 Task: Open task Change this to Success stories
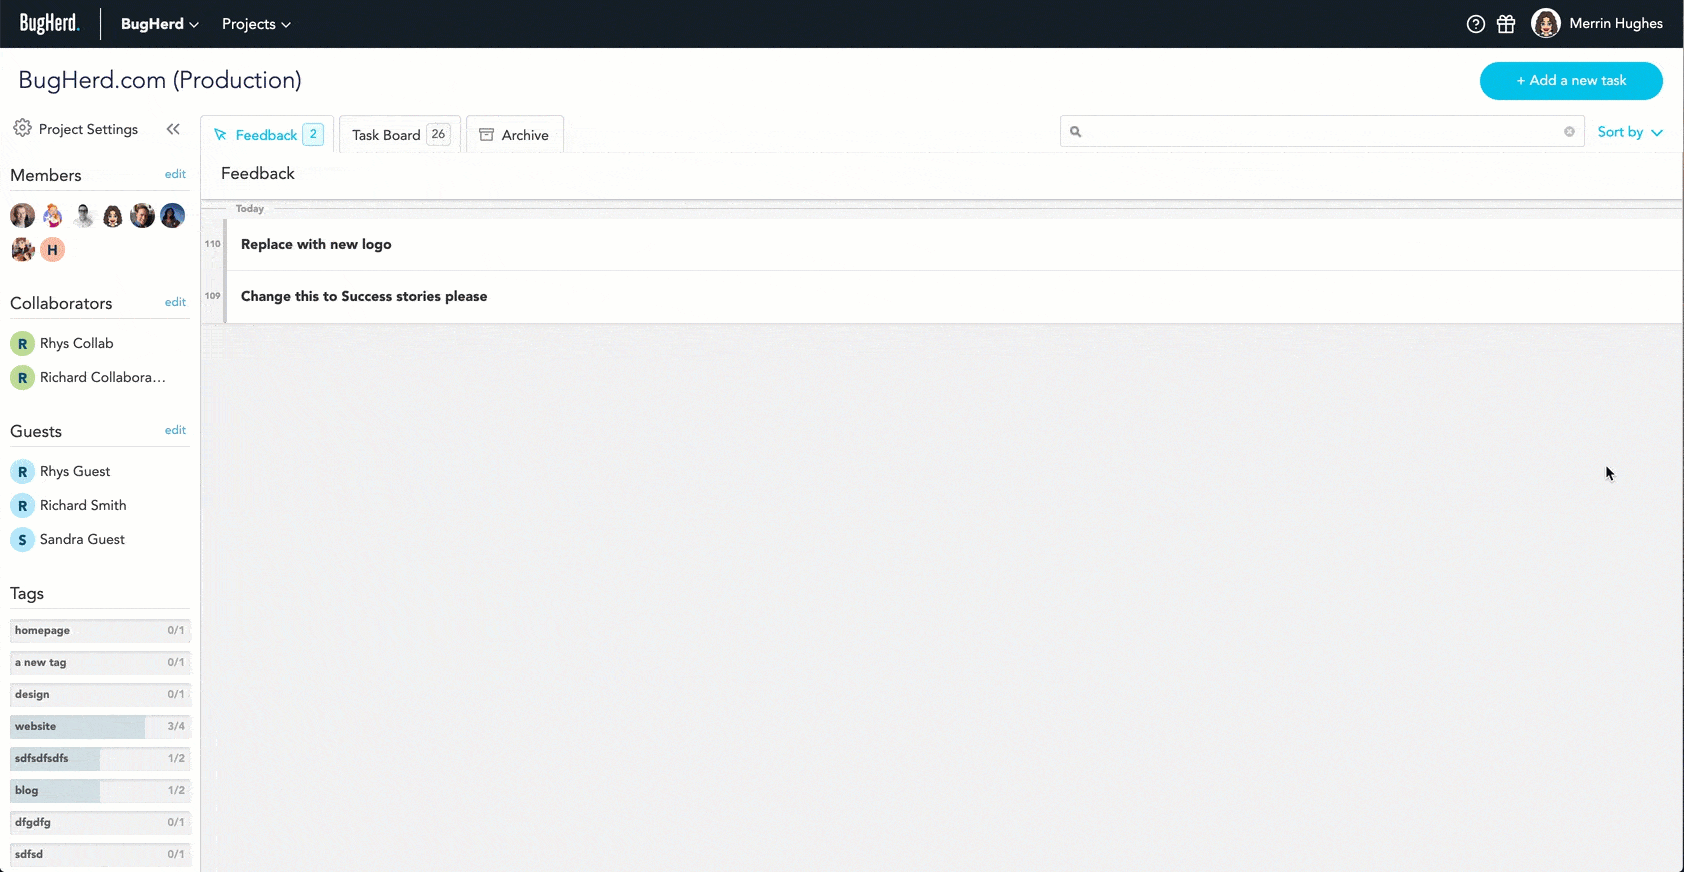[364, 296]
